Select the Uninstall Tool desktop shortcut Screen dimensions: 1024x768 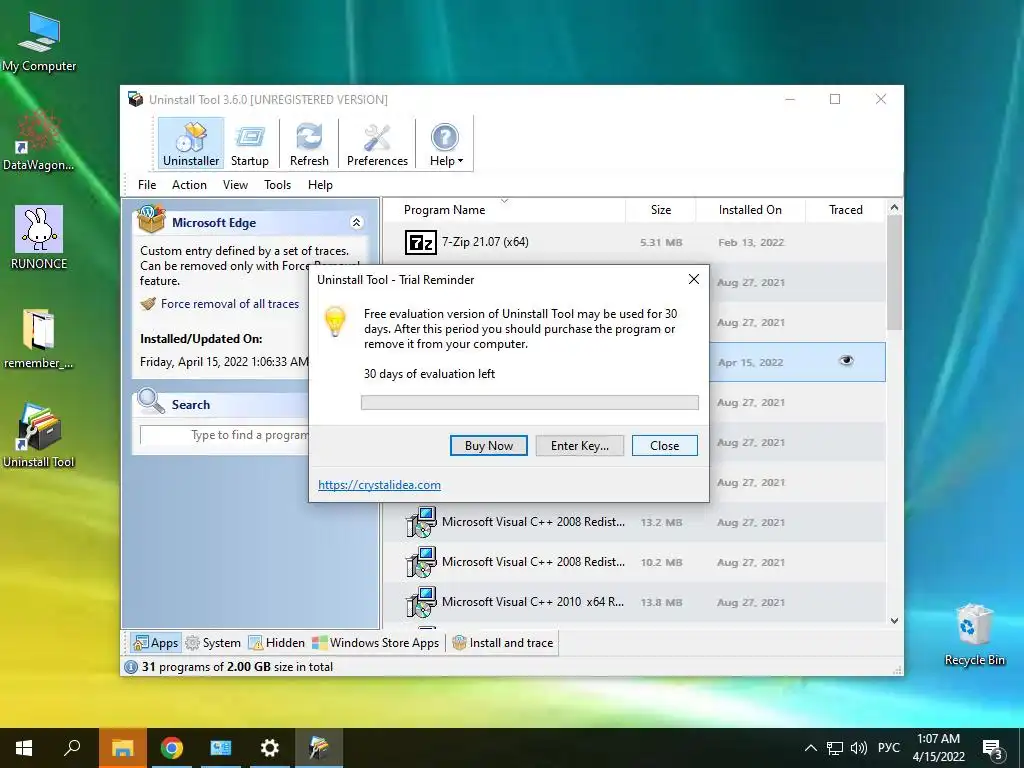point(39,436)
